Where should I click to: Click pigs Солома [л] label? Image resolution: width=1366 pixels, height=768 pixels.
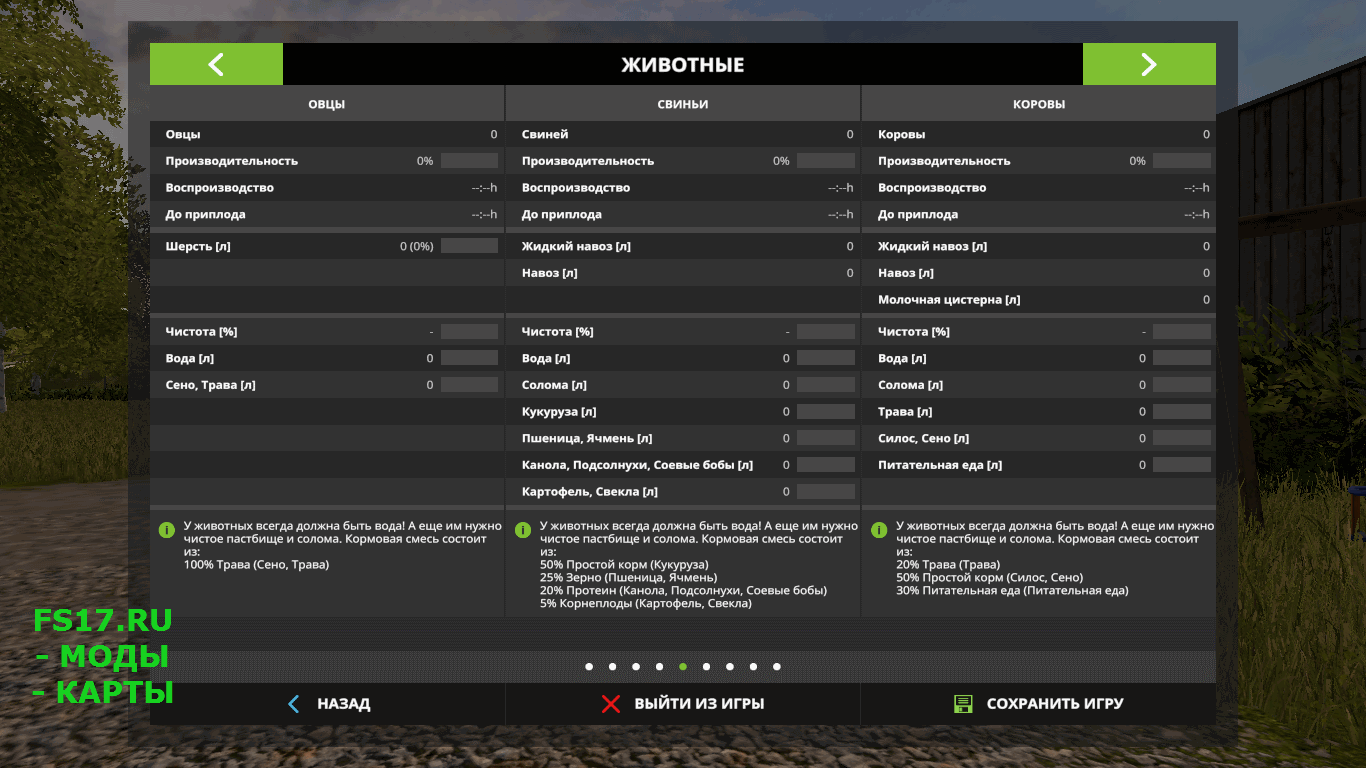click(554, 385)
